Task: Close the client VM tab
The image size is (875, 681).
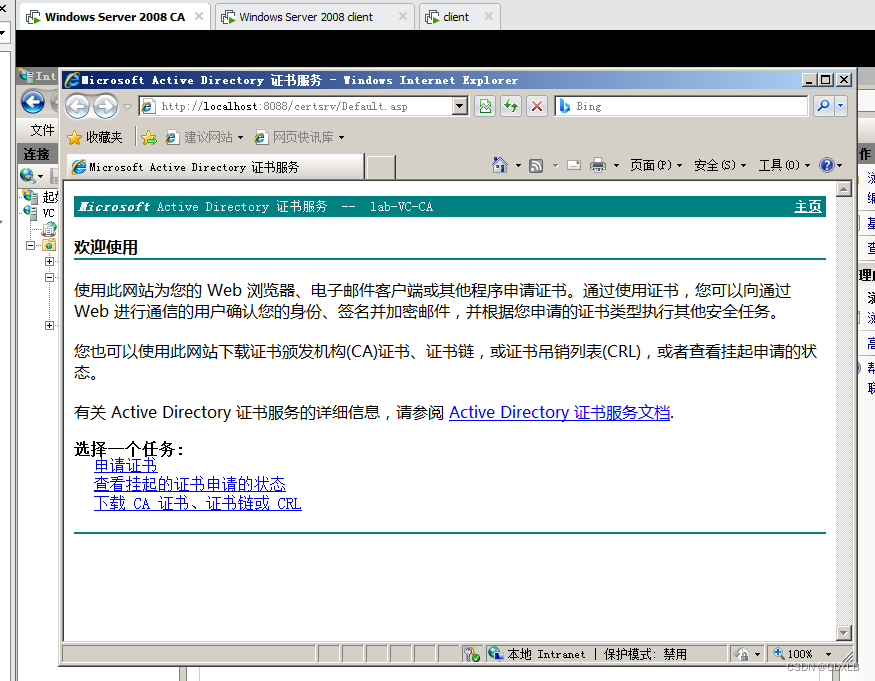Action: pyautogui.click(x=489, y=16)
